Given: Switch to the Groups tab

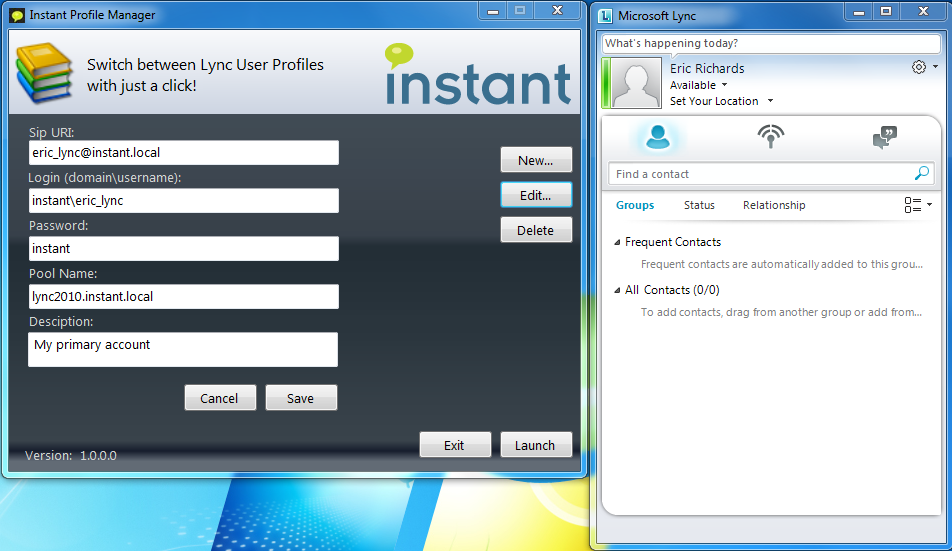Looking at the screenshot, I should tap(635, 205).
